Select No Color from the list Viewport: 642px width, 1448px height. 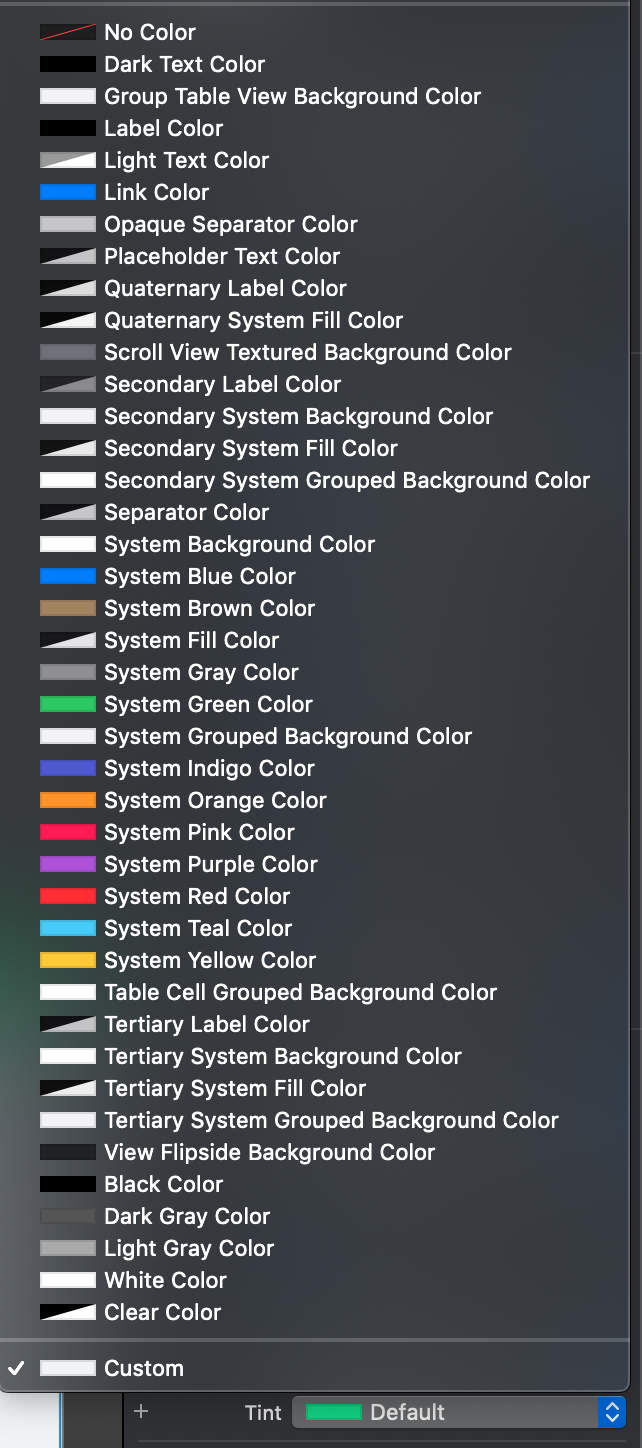(150, 32)
